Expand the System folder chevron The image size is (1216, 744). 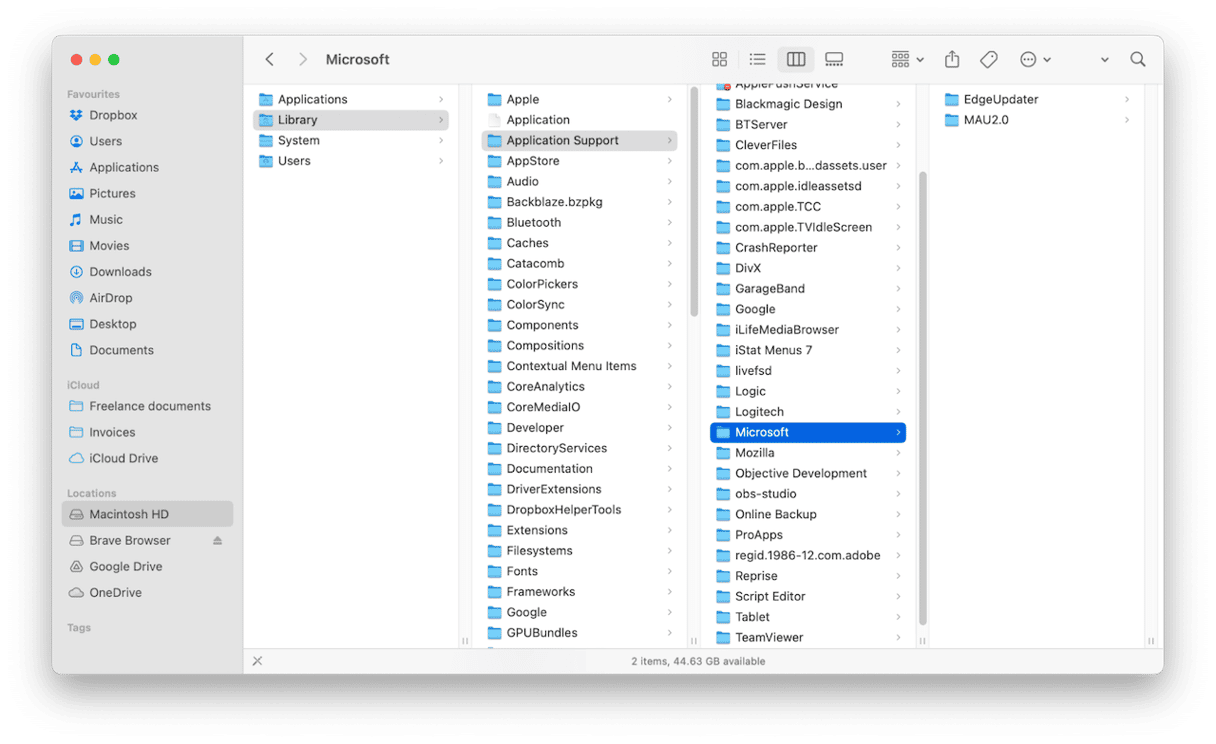[x=441, y=140]
